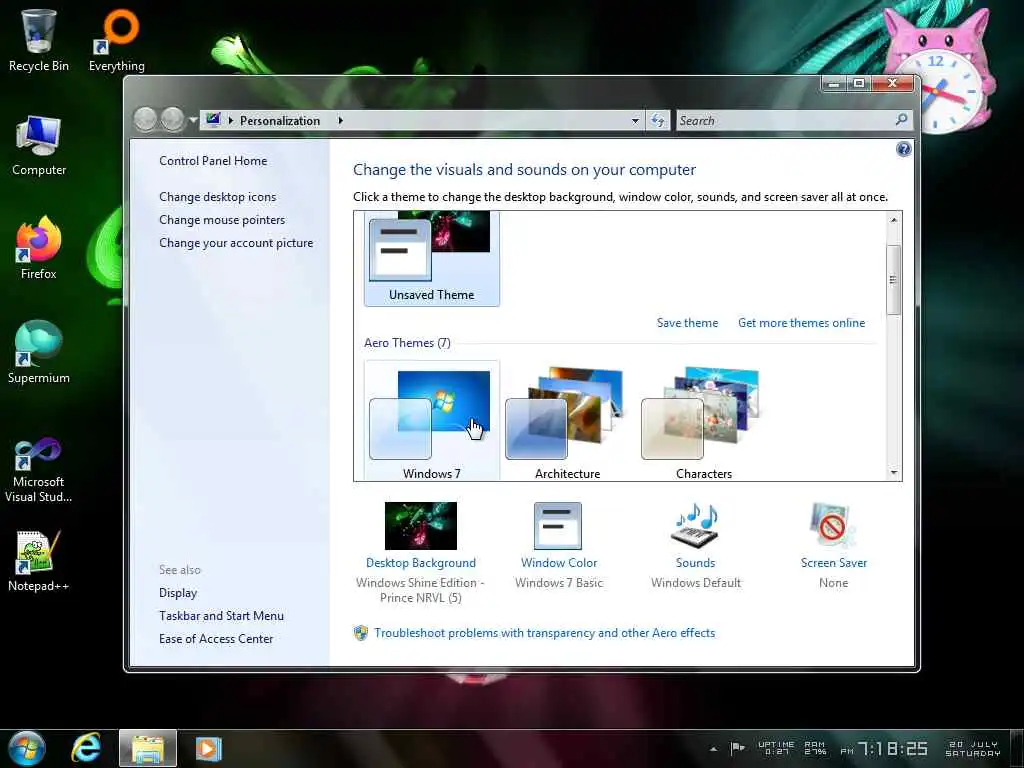
Task: Click the Refresh button beside the address bar
Action: tap(658, 120)
